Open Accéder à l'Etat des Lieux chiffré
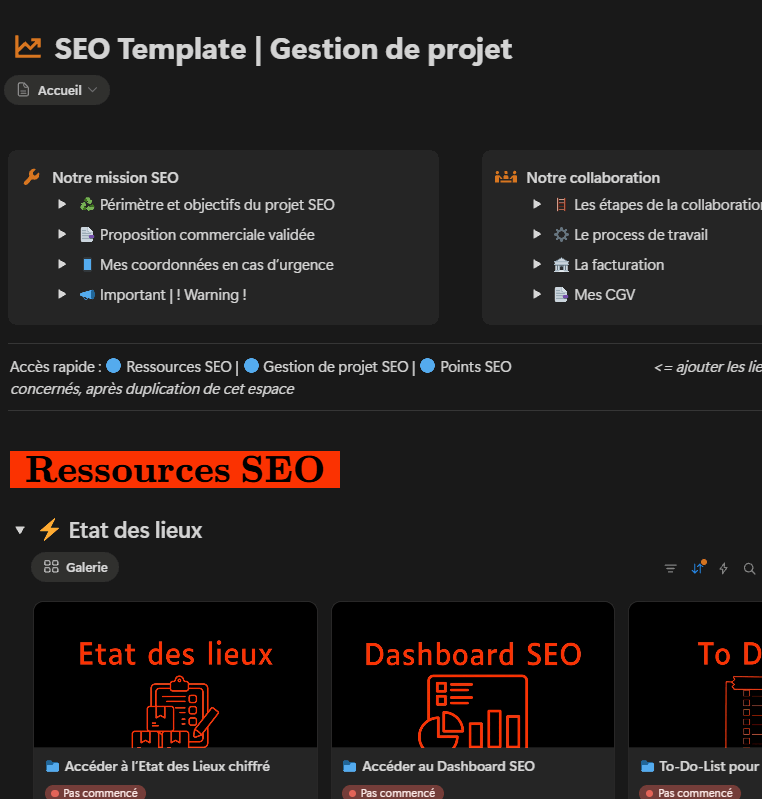Viewport: 762px width, 799px height. click(167, 766)
